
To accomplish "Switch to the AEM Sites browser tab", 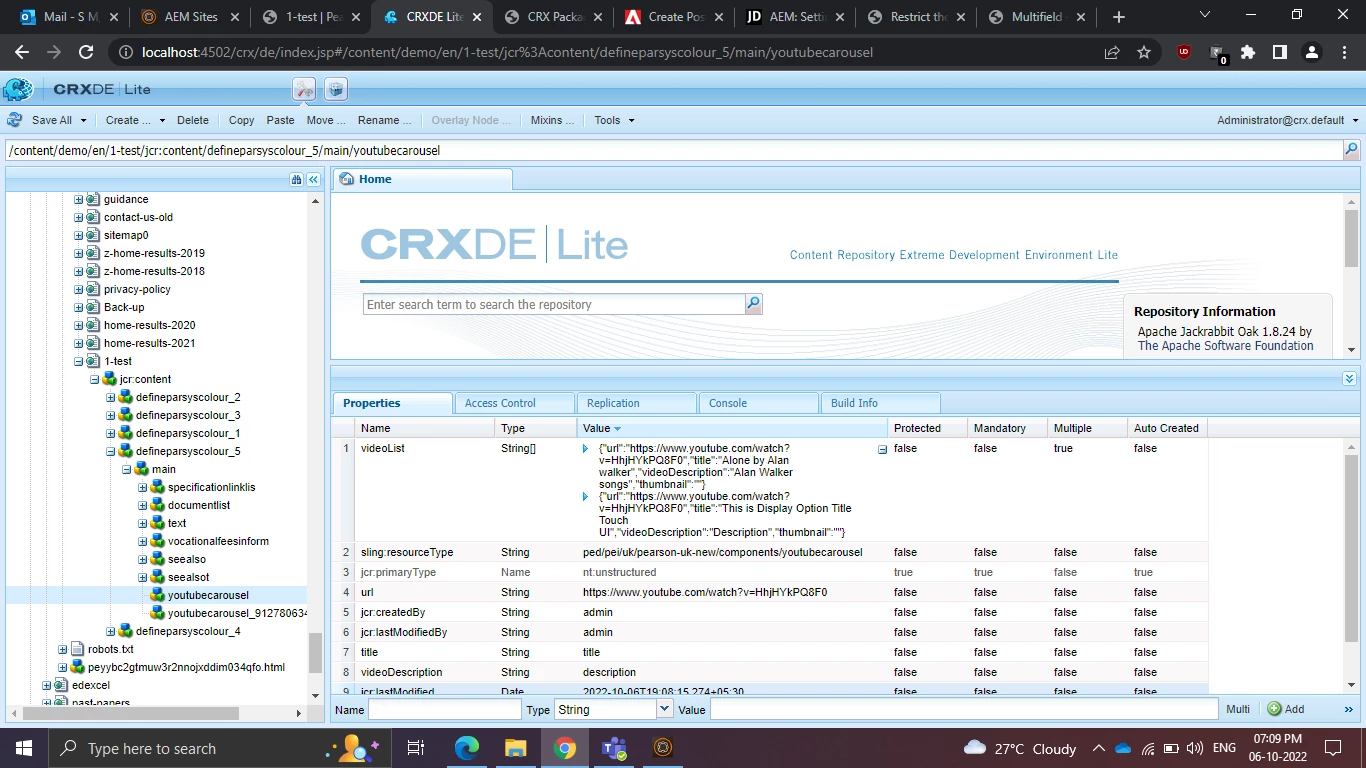I will 191,17.
